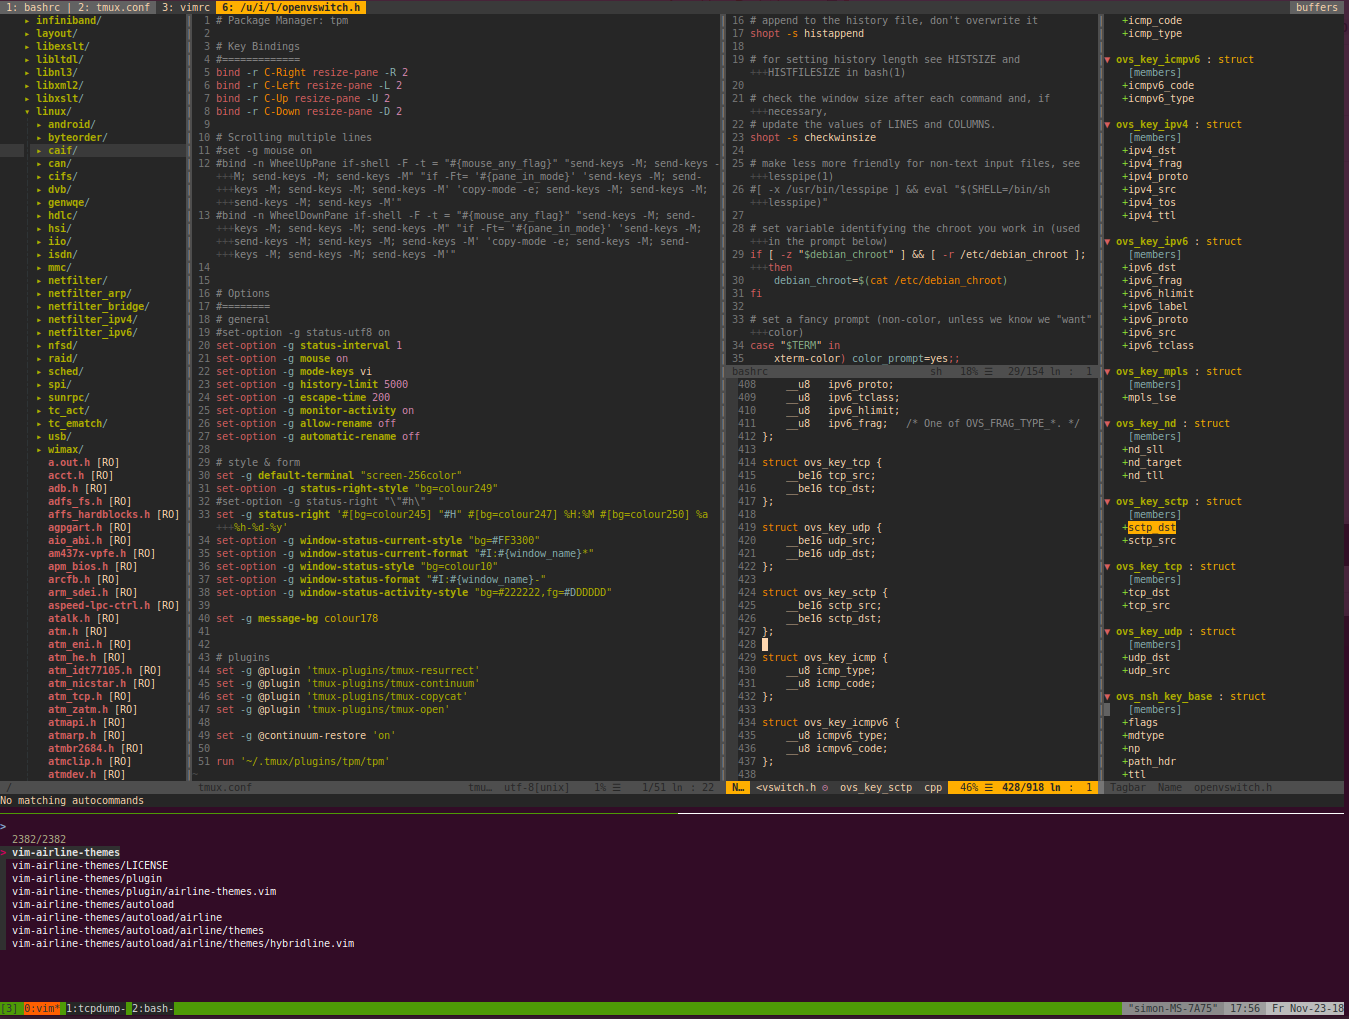Open affs_hardblocks.h in file tree
1349x1019 pixels.
point(99,514)
